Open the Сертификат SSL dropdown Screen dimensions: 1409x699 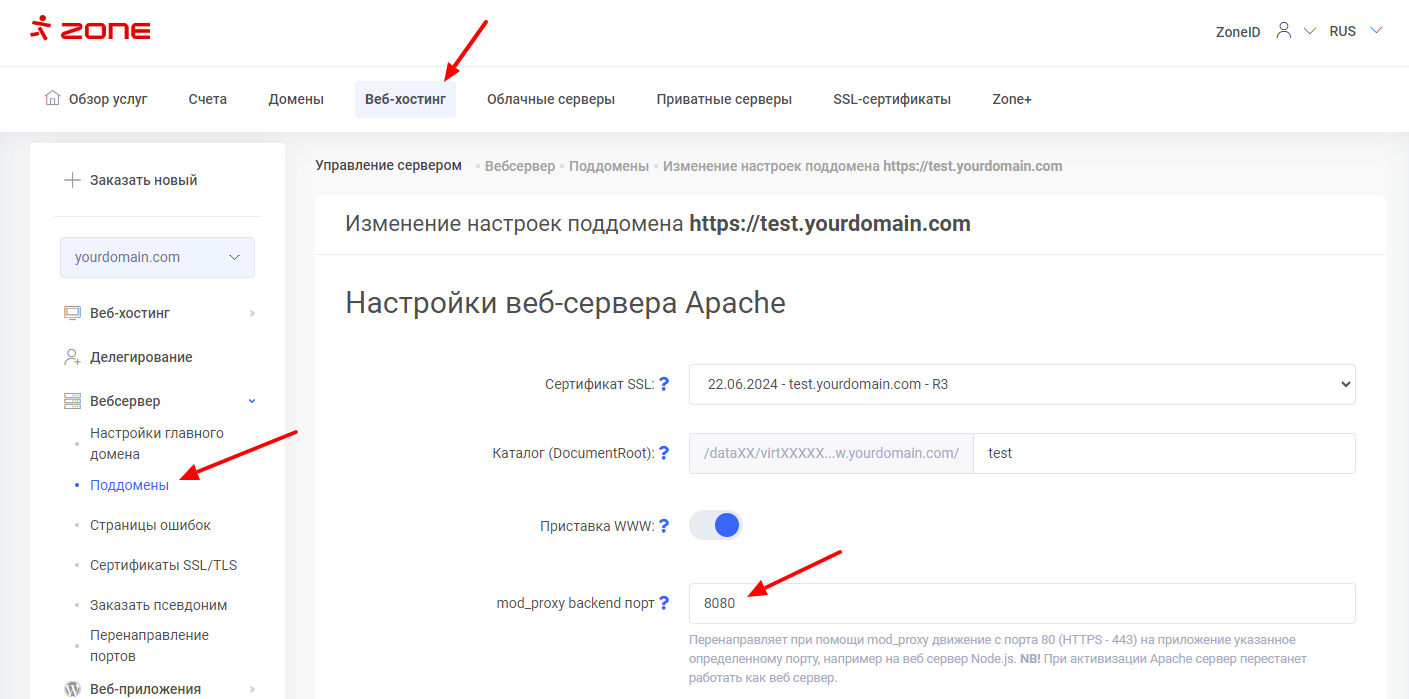[1021, 384]
